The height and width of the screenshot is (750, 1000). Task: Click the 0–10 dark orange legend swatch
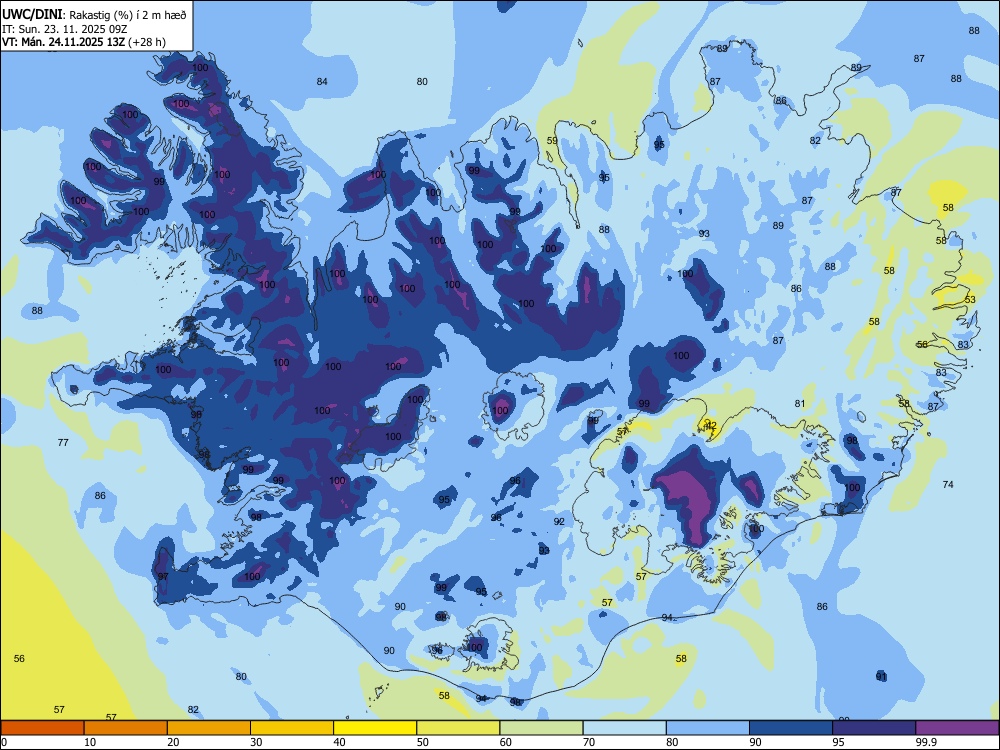click(x=42, y=728)
